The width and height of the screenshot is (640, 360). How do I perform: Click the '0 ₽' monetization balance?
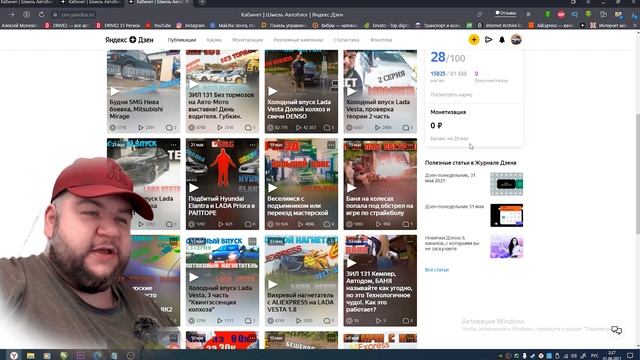pos(436,126)
